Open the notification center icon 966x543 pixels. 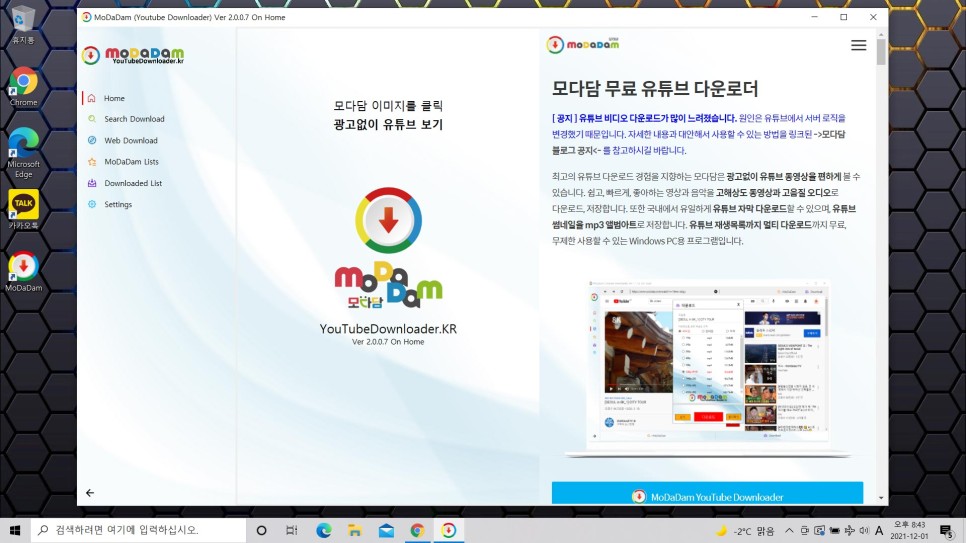tap(947, 530)
